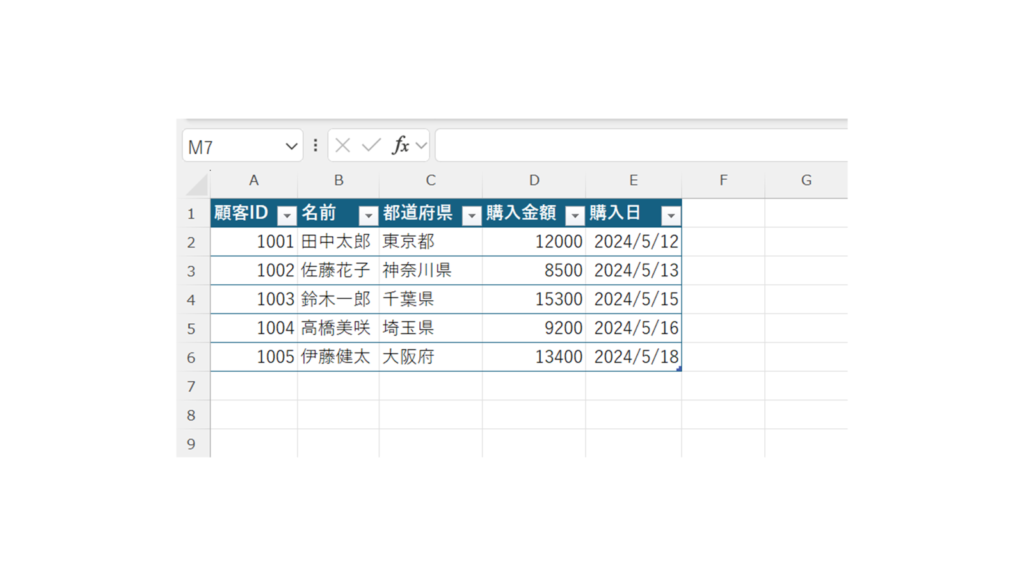The width and height of the screenshot is (1024, 576).
Task: Select the cell containing 田中太郎
Action: (x=338, y=242)
